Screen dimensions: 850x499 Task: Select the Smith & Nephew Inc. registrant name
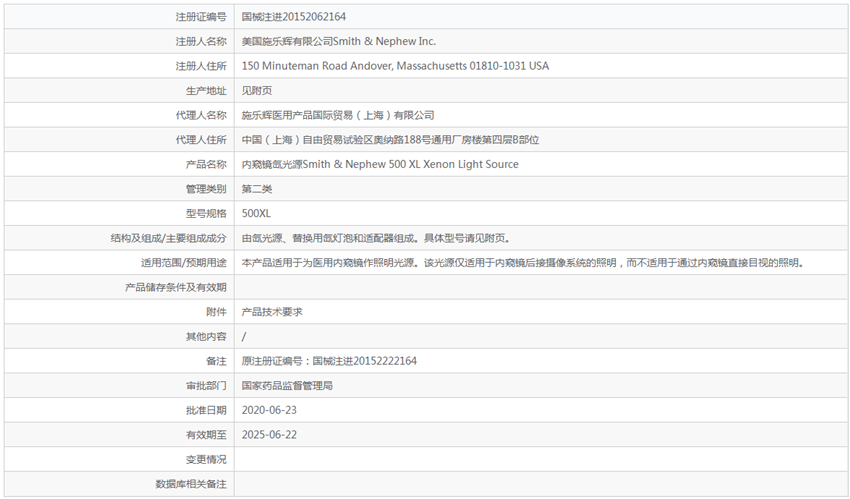[x=339, y=42]
